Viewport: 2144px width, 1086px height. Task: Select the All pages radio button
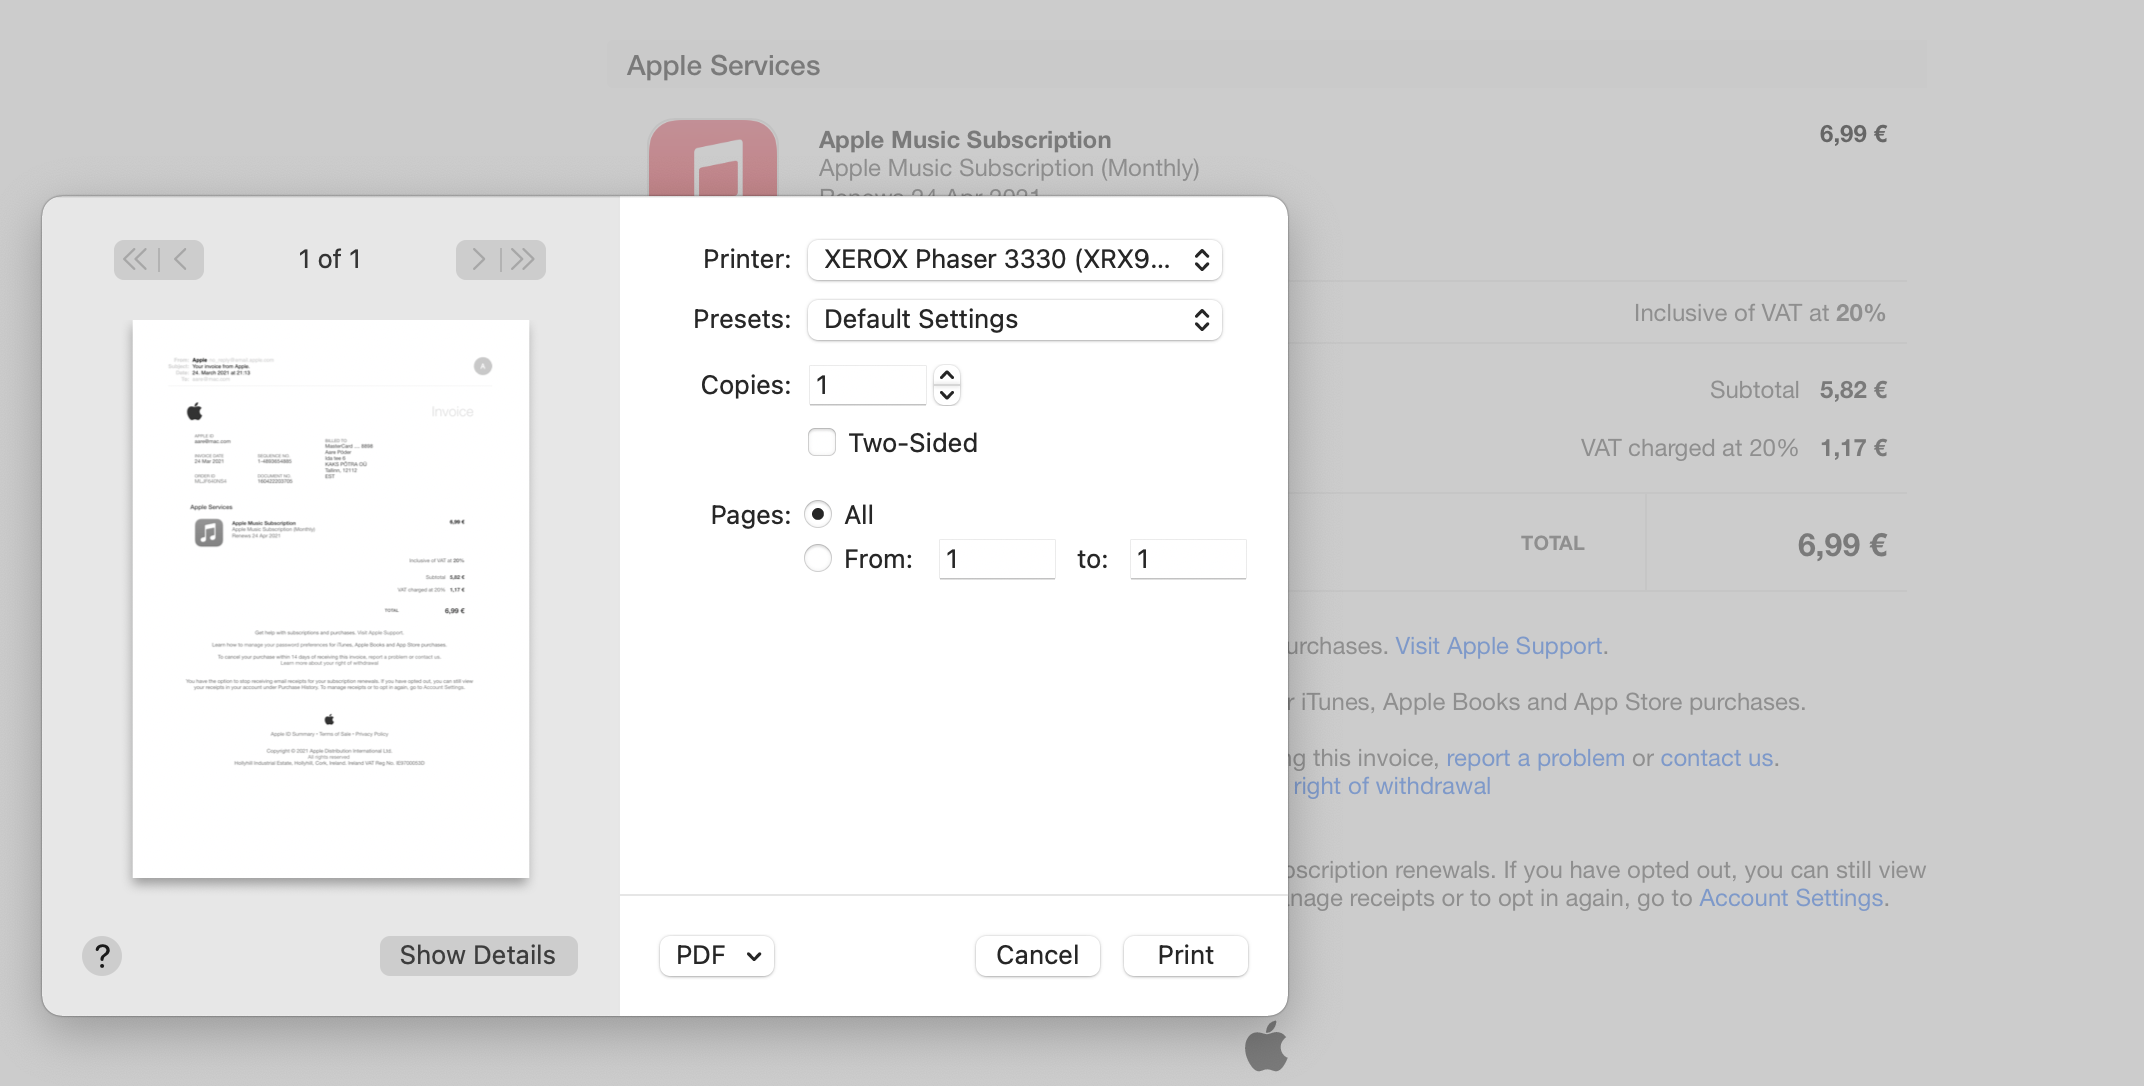(818, 514)
